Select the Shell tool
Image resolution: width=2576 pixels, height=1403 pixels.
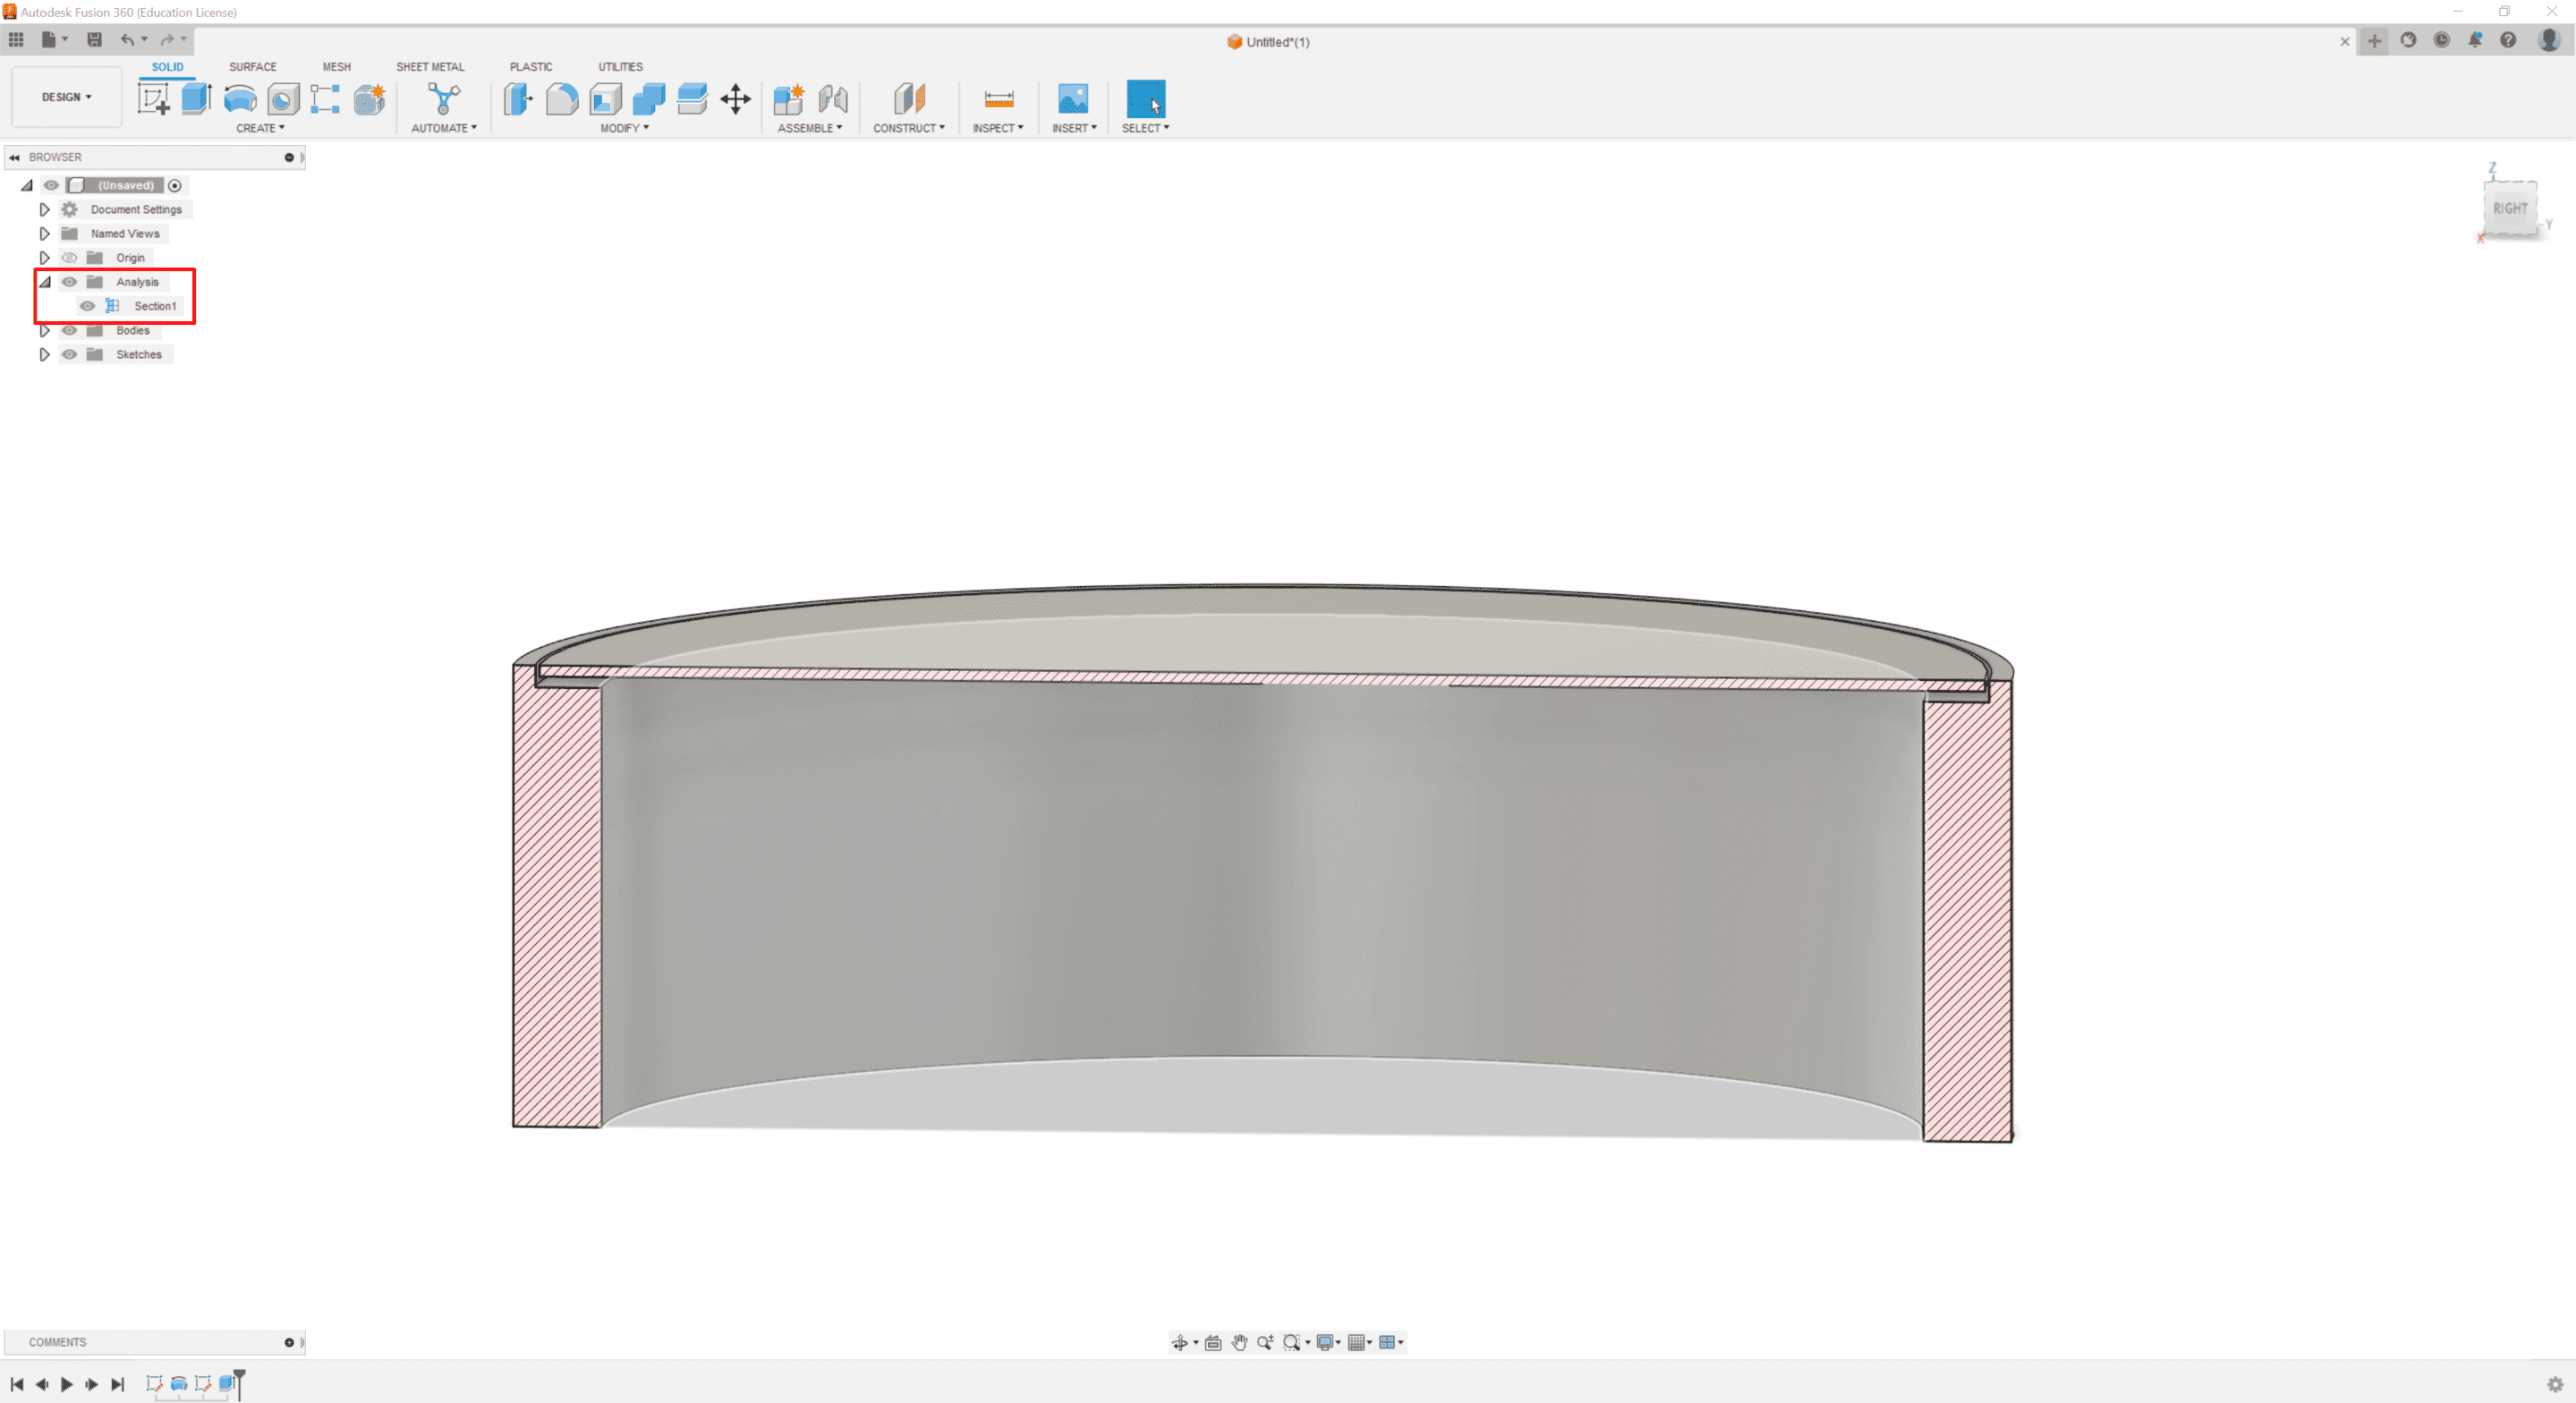click(x=605, y=99)
